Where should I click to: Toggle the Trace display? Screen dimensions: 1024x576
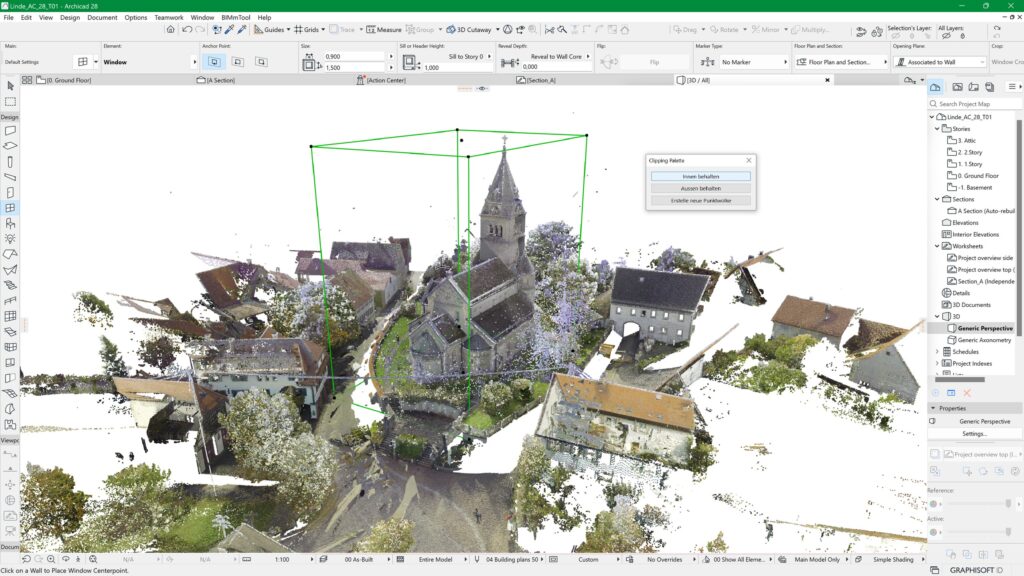334,30
